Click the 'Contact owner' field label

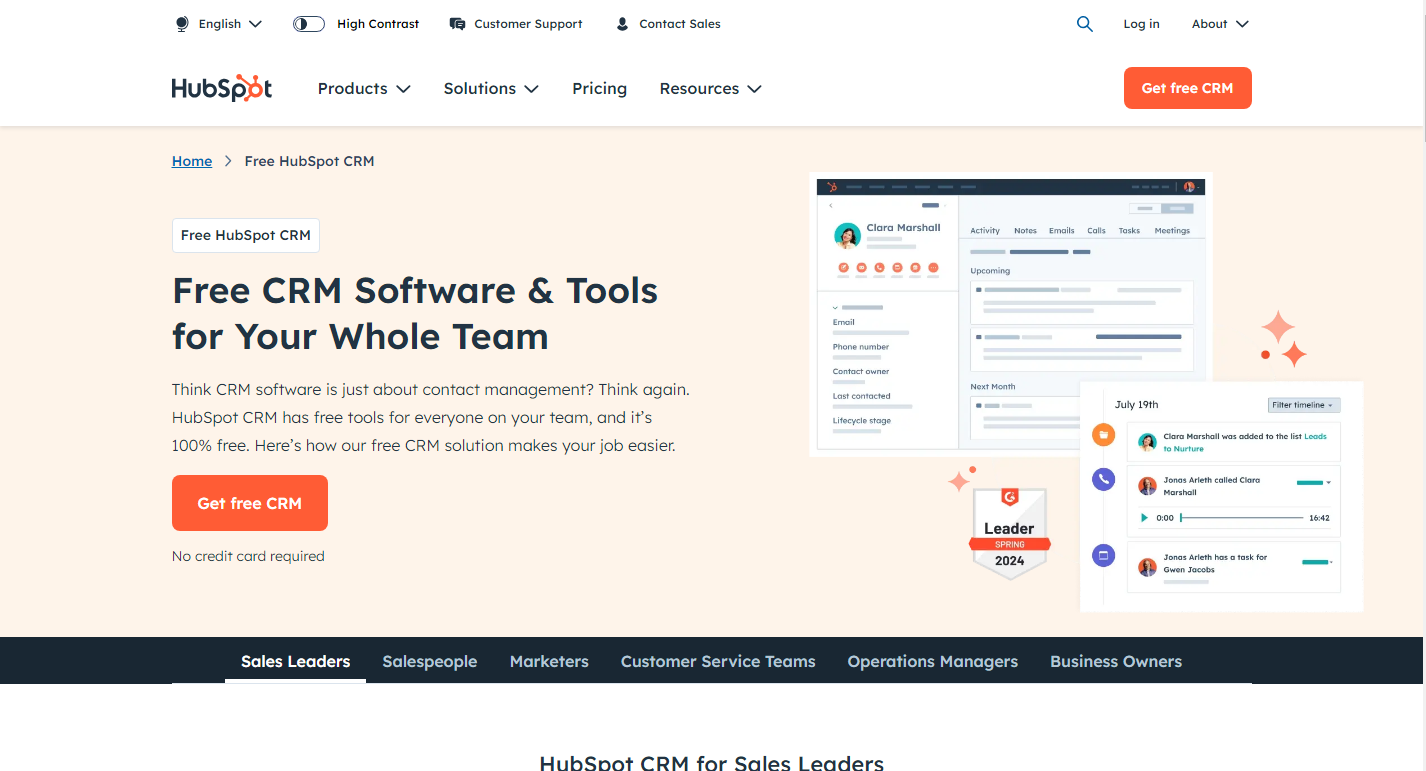[x=861, y=371]
